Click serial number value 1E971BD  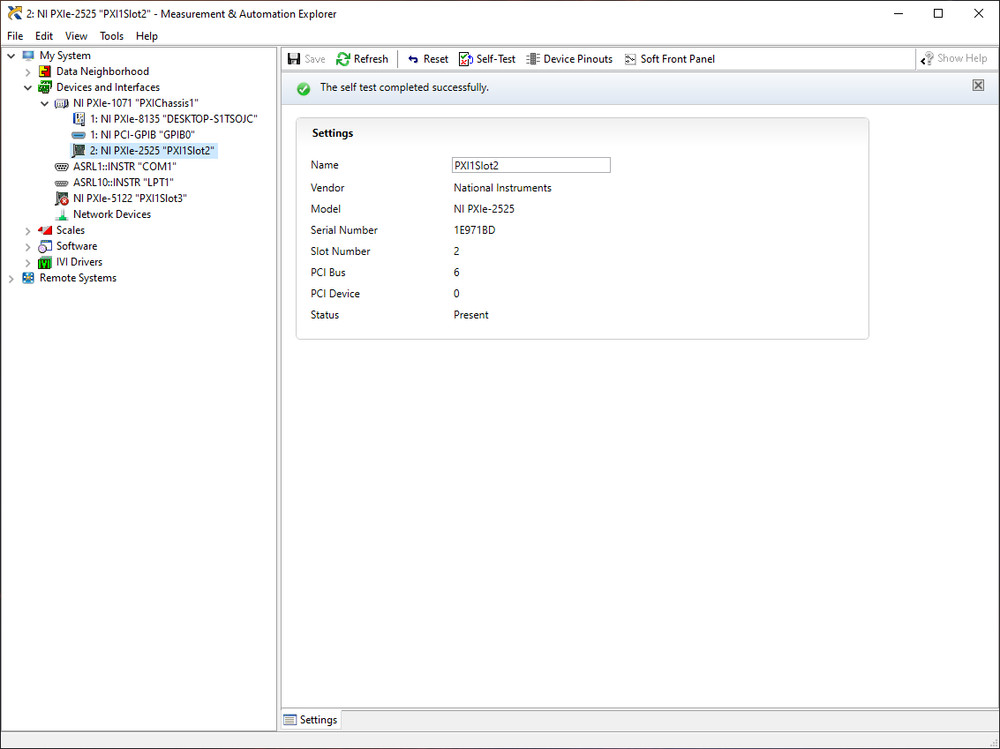coord(474,230)
